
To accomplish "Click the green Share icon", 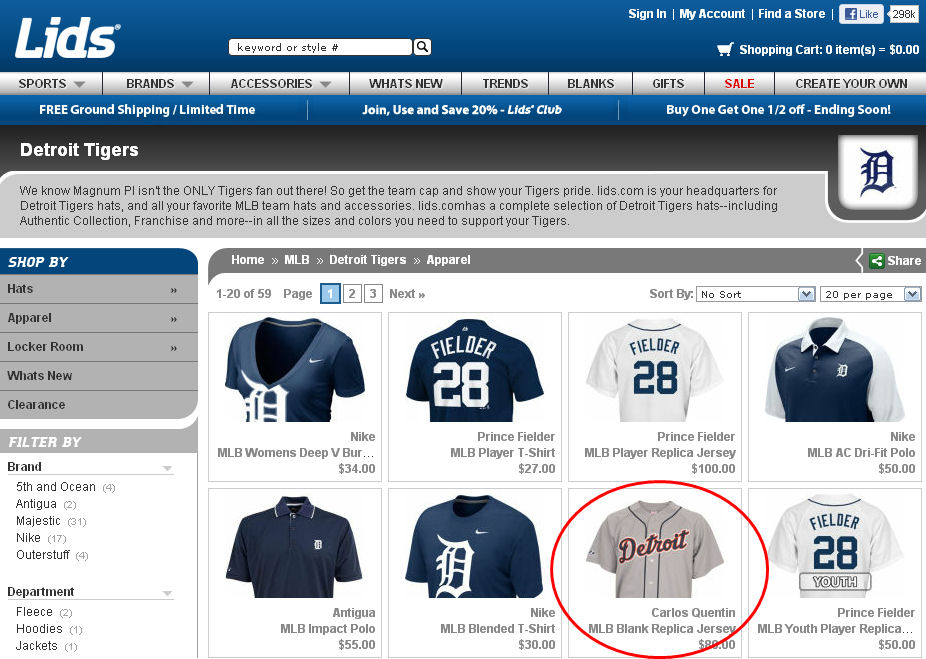I will point(877,260).
